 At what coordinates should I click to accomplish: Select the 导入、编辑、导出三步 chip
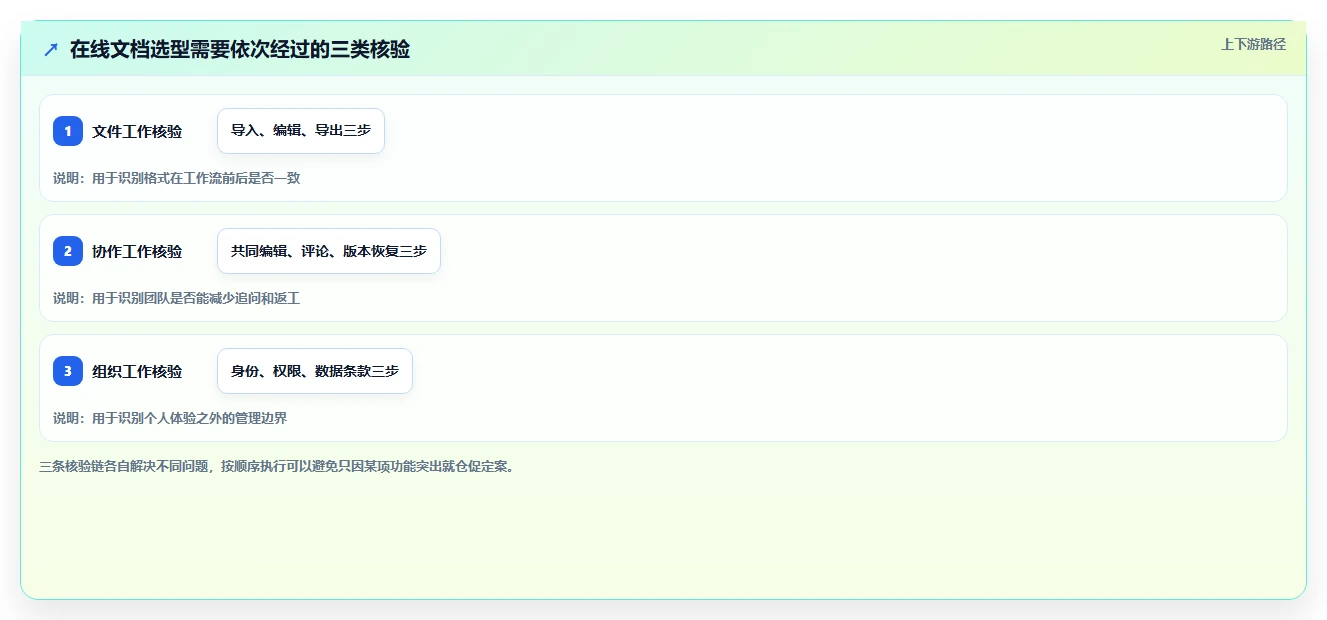pos(301,131)
